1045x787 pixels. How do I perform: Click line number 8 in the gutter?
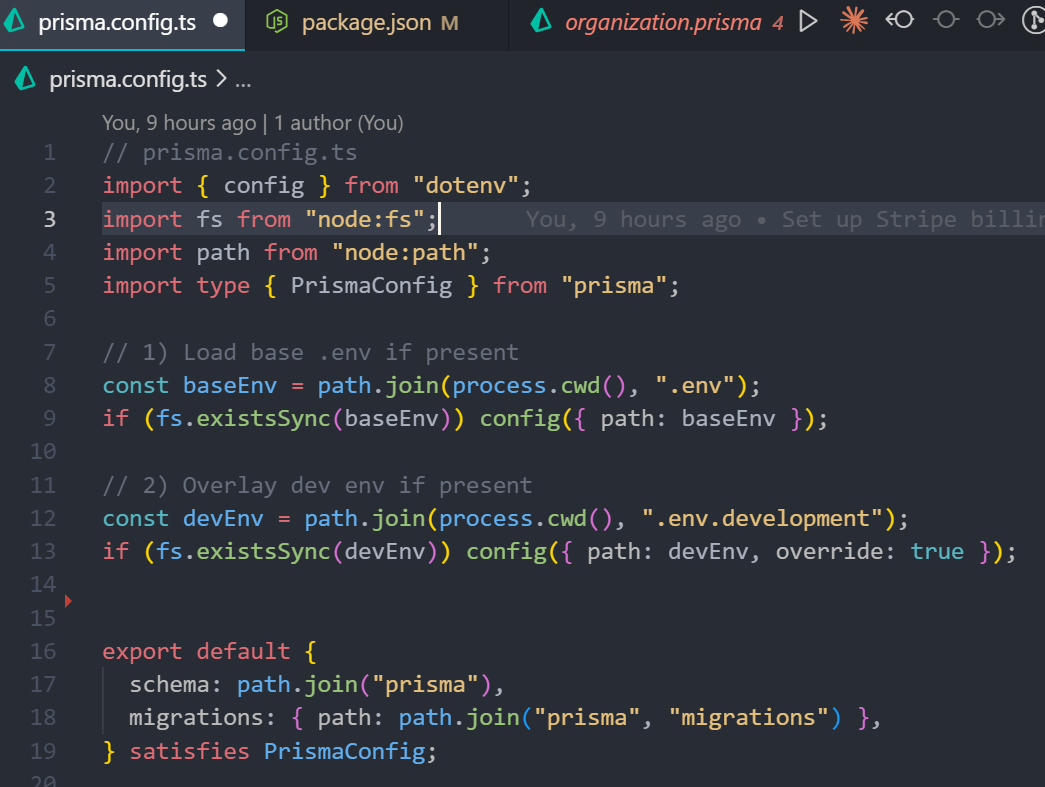click(50, 385)
